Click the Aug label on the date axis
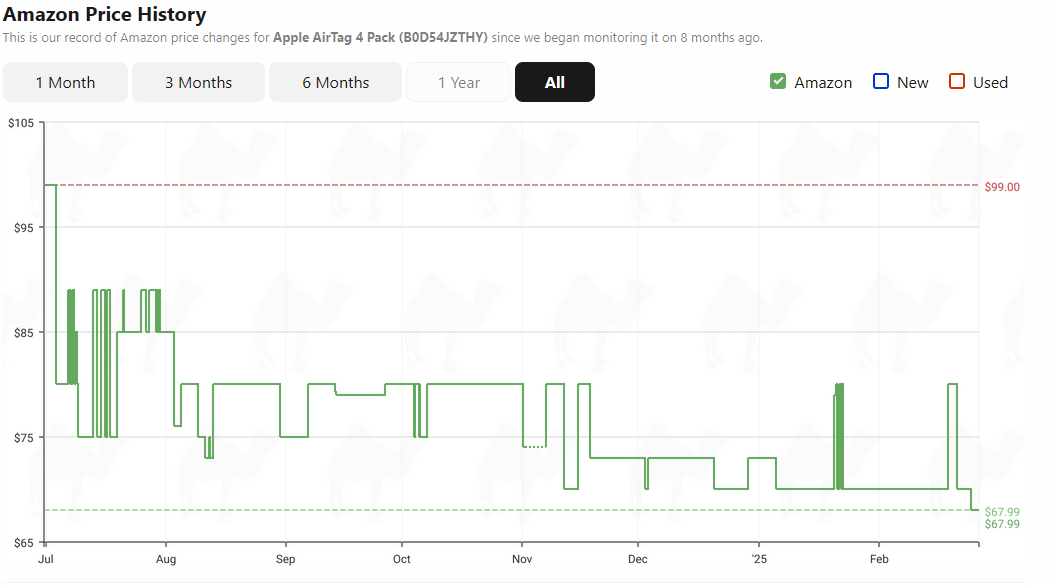 coord(166,558)
